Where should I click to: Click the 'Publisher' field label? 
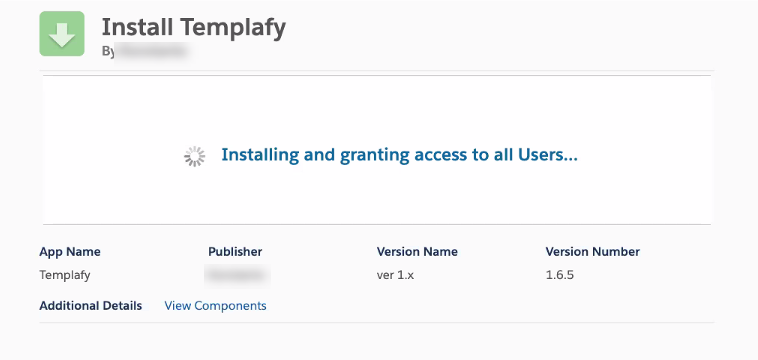click(235, 252)
